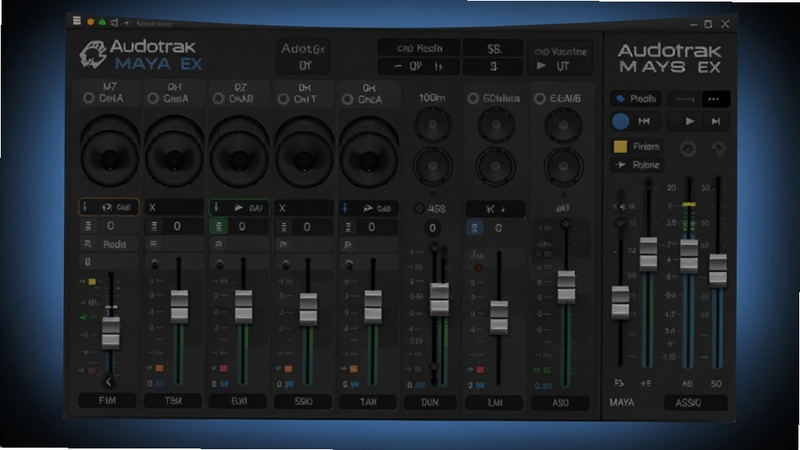This screenshot has height=450, width=800.
Task: Click the orange square on TSM channel
Action: pyautogui.click(x=159, y=368)
